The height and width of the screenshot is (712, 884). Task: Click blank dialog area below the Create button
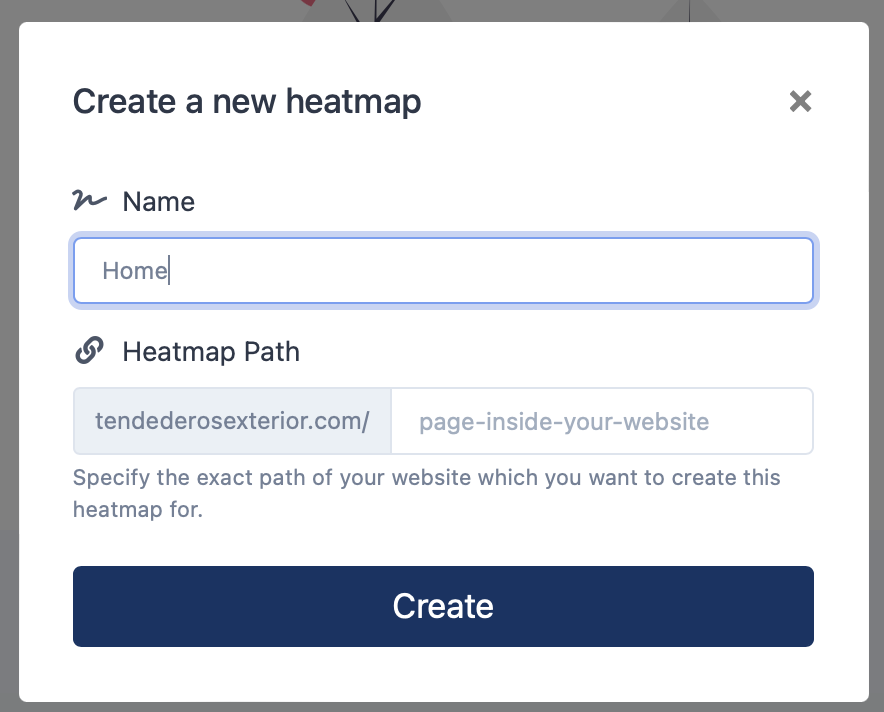tap(443, 674)
